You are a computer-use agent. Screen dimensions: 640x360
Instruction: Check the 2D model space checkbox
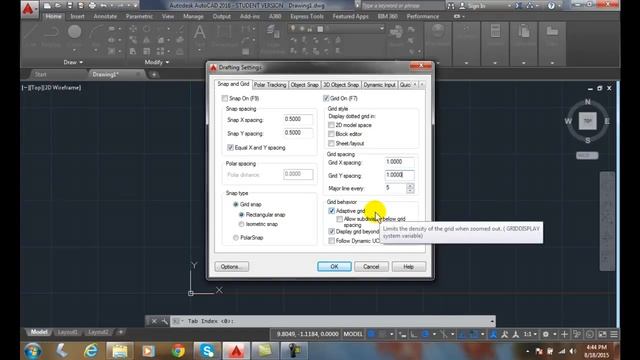click(x=331, y=125)
